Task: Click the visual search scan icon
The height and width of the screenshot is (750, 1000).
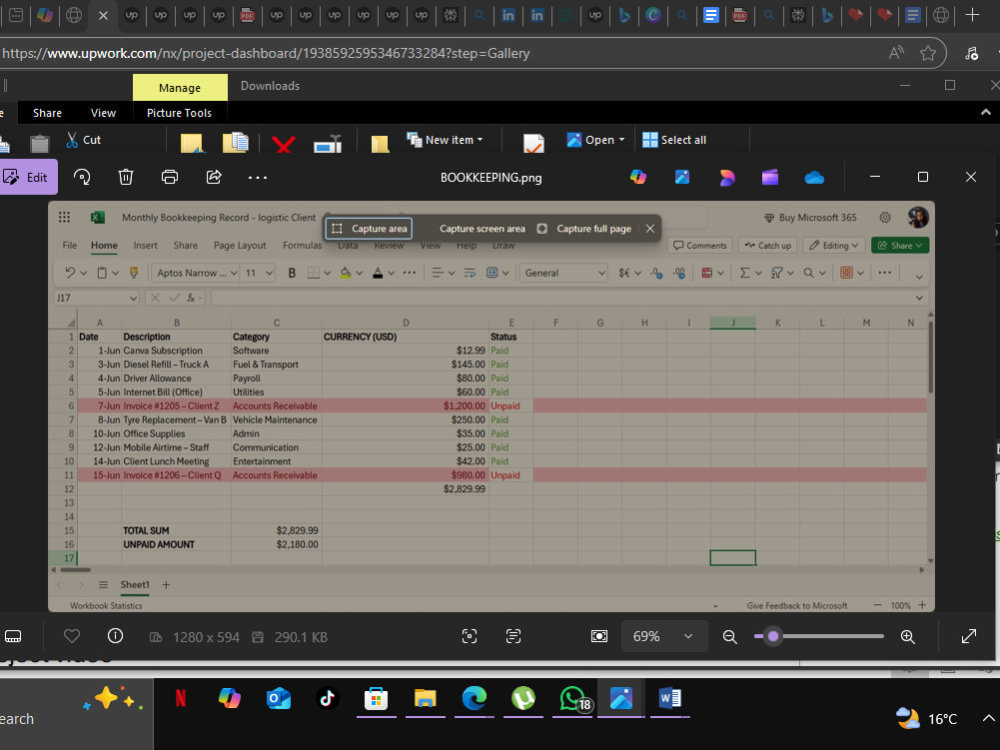Action: [469, 636]
